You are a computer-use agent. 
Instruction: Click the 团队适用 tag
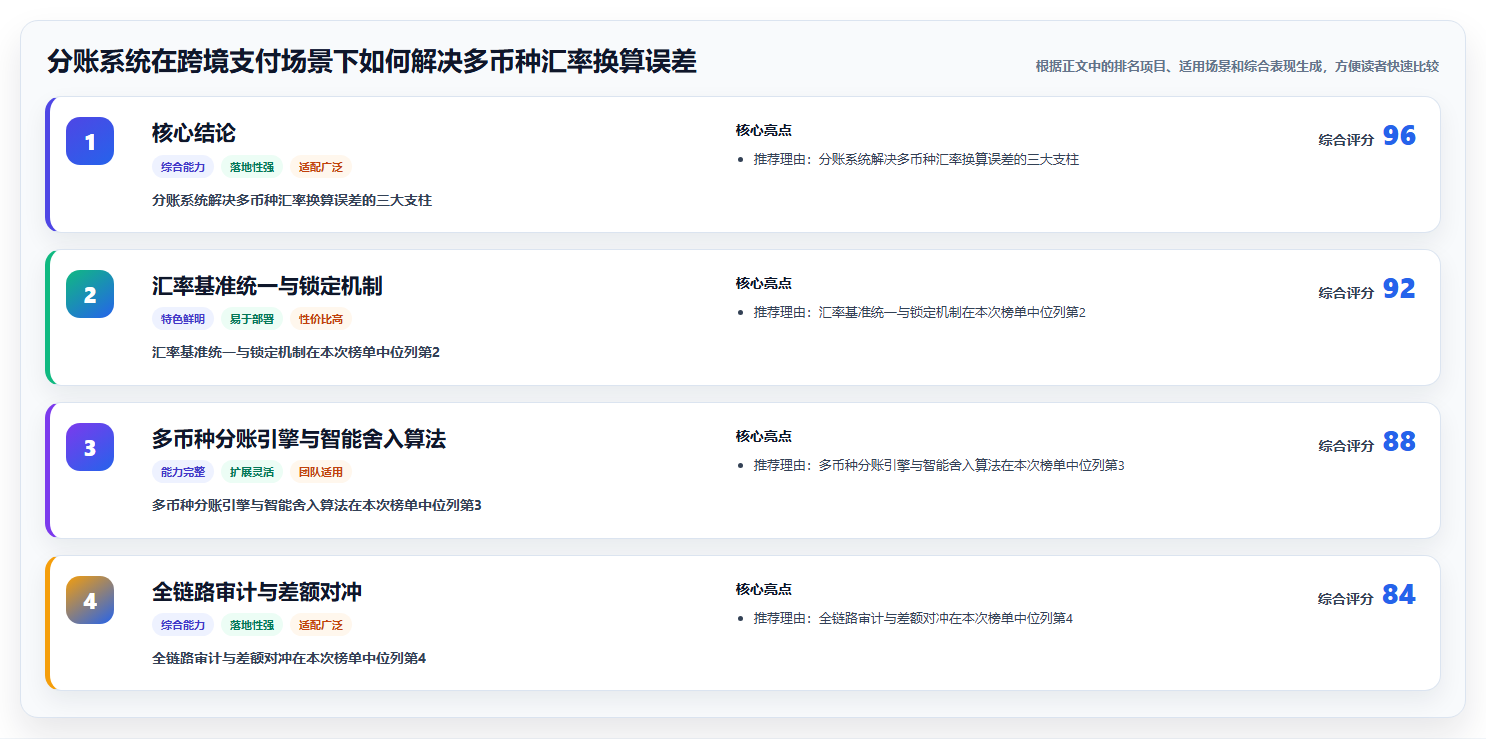(x=321, y=472)
